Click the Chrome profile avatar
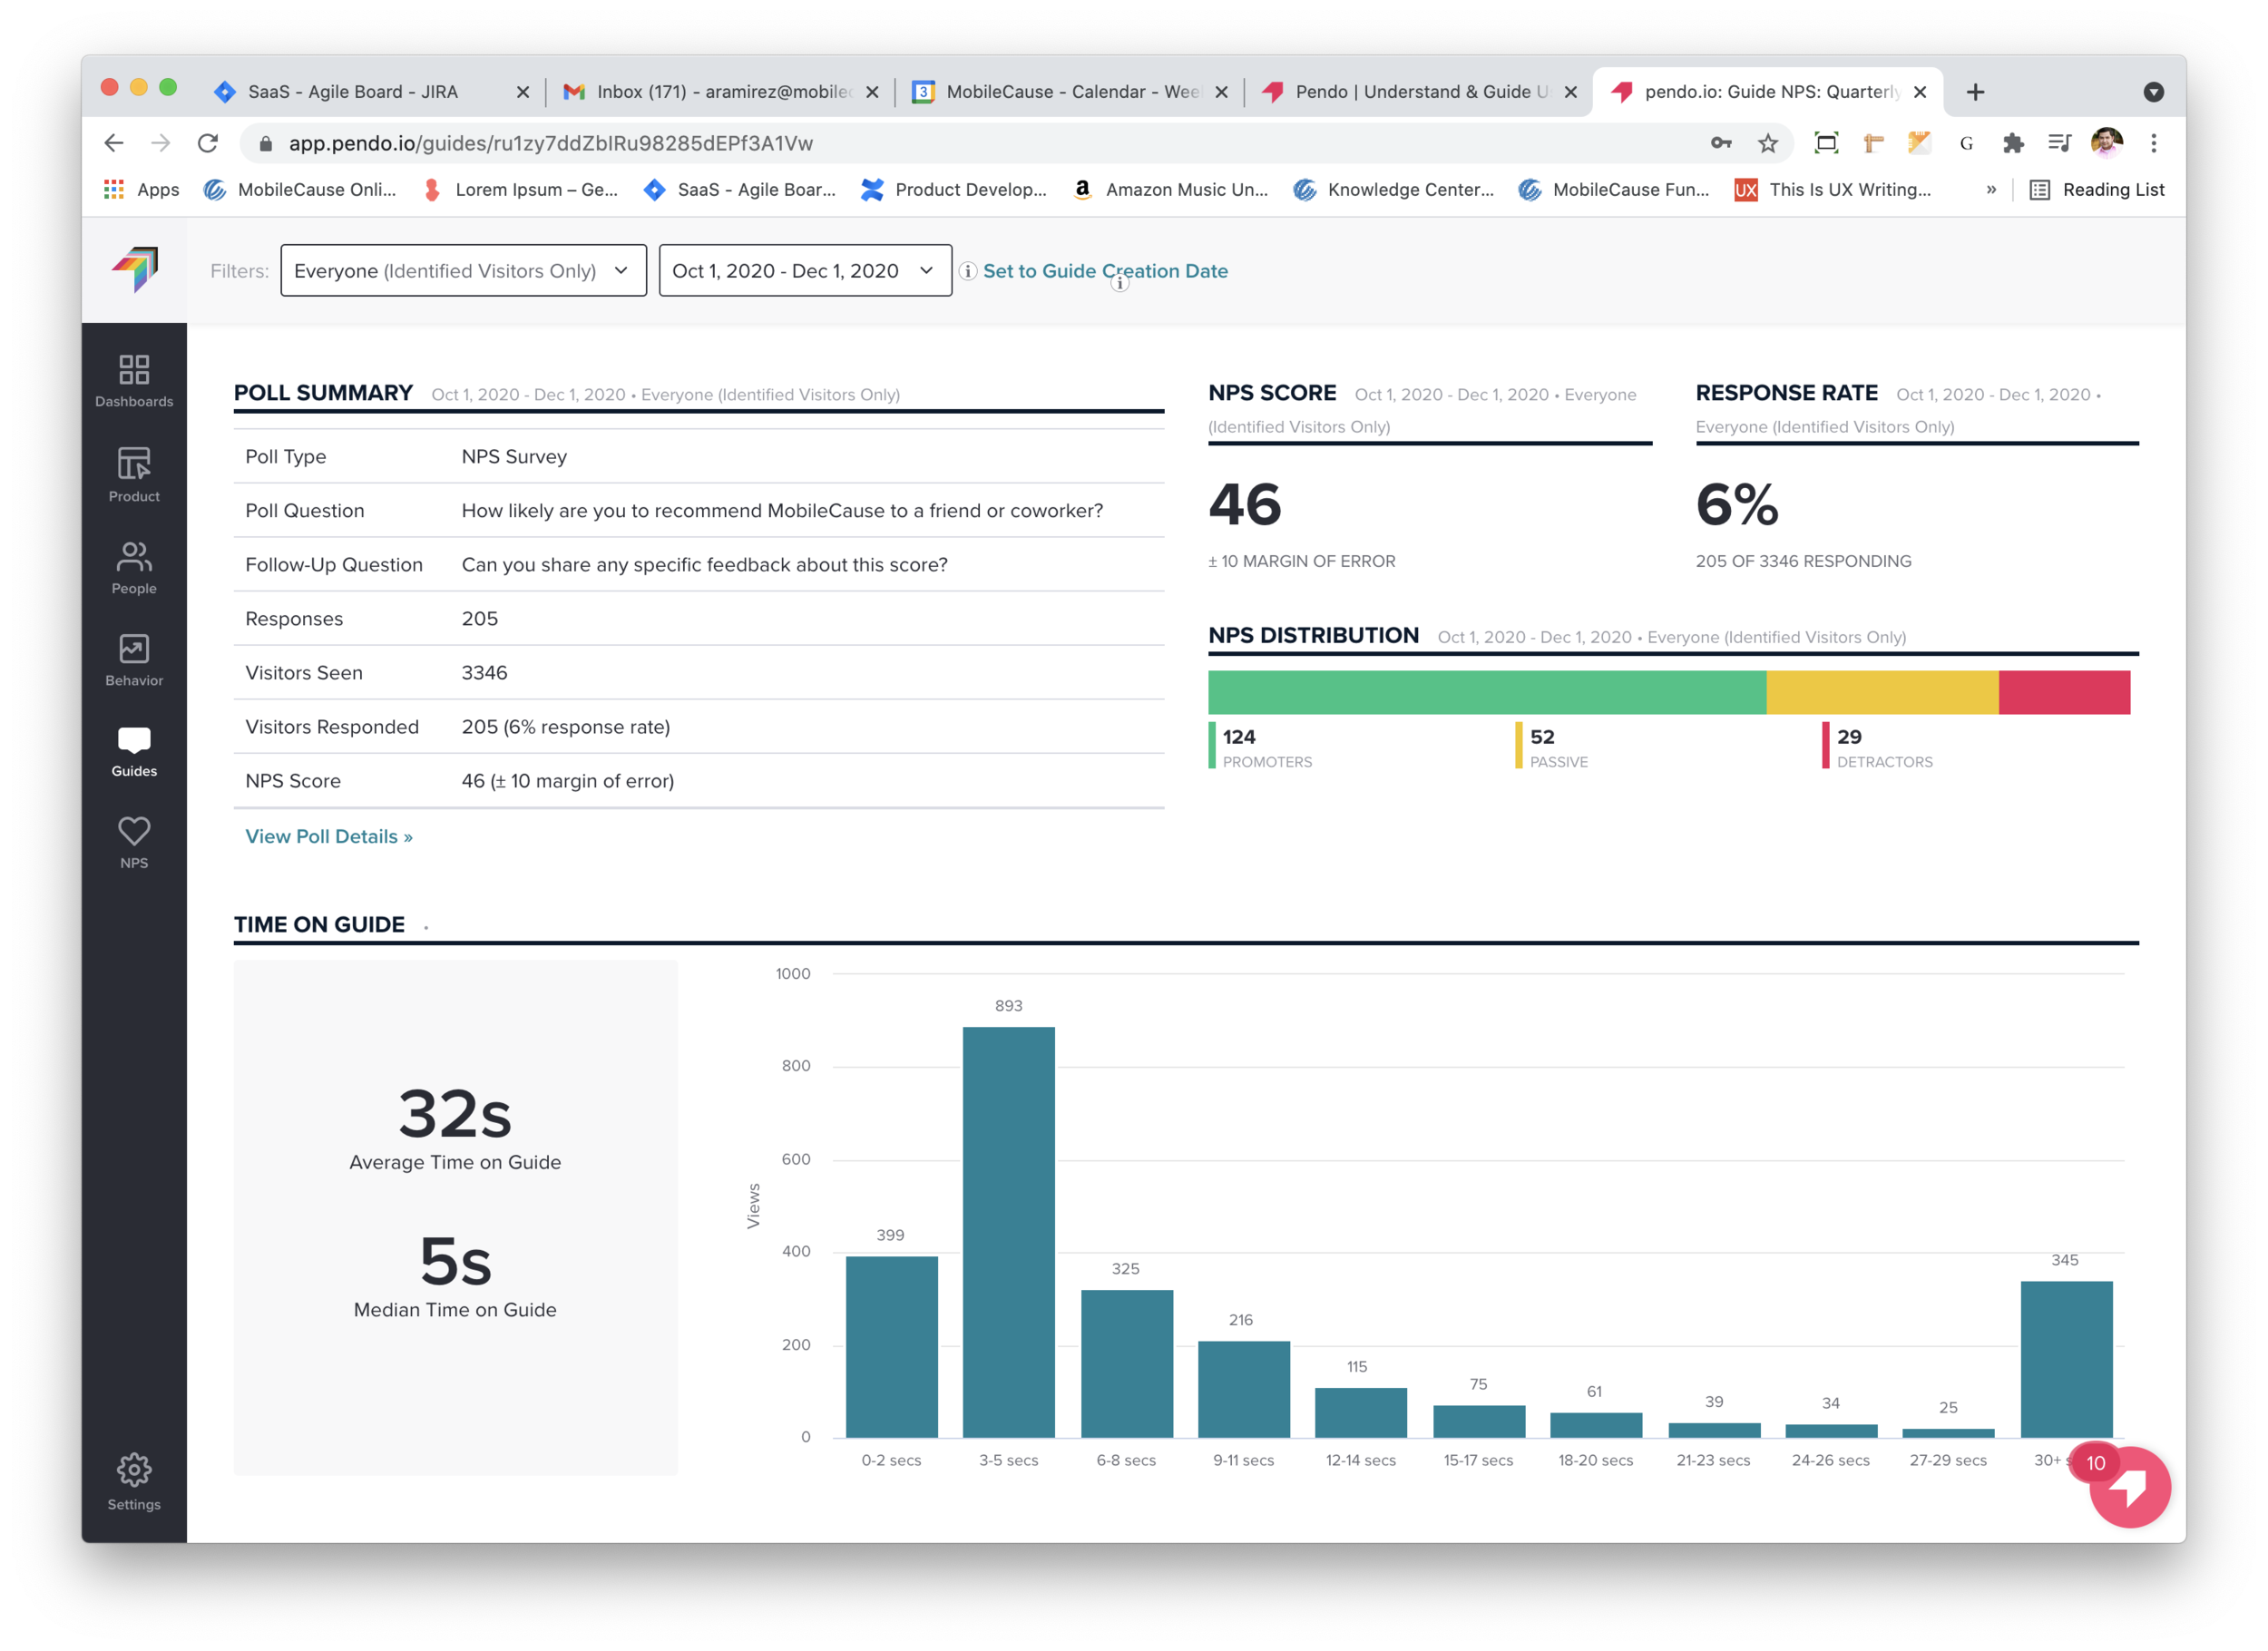The height and width of the screenshot is (1651, 2268). (2107, 143)
